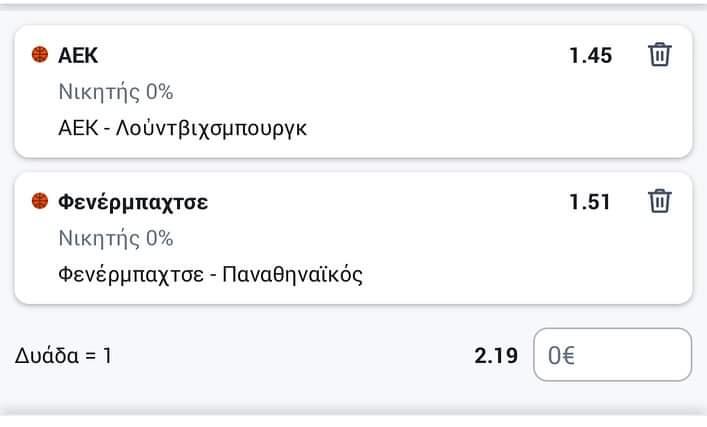The image size is (707, 427).
Task: Click the 1.51 odds value
Action: pyautogui.click(x=590, y=202)
